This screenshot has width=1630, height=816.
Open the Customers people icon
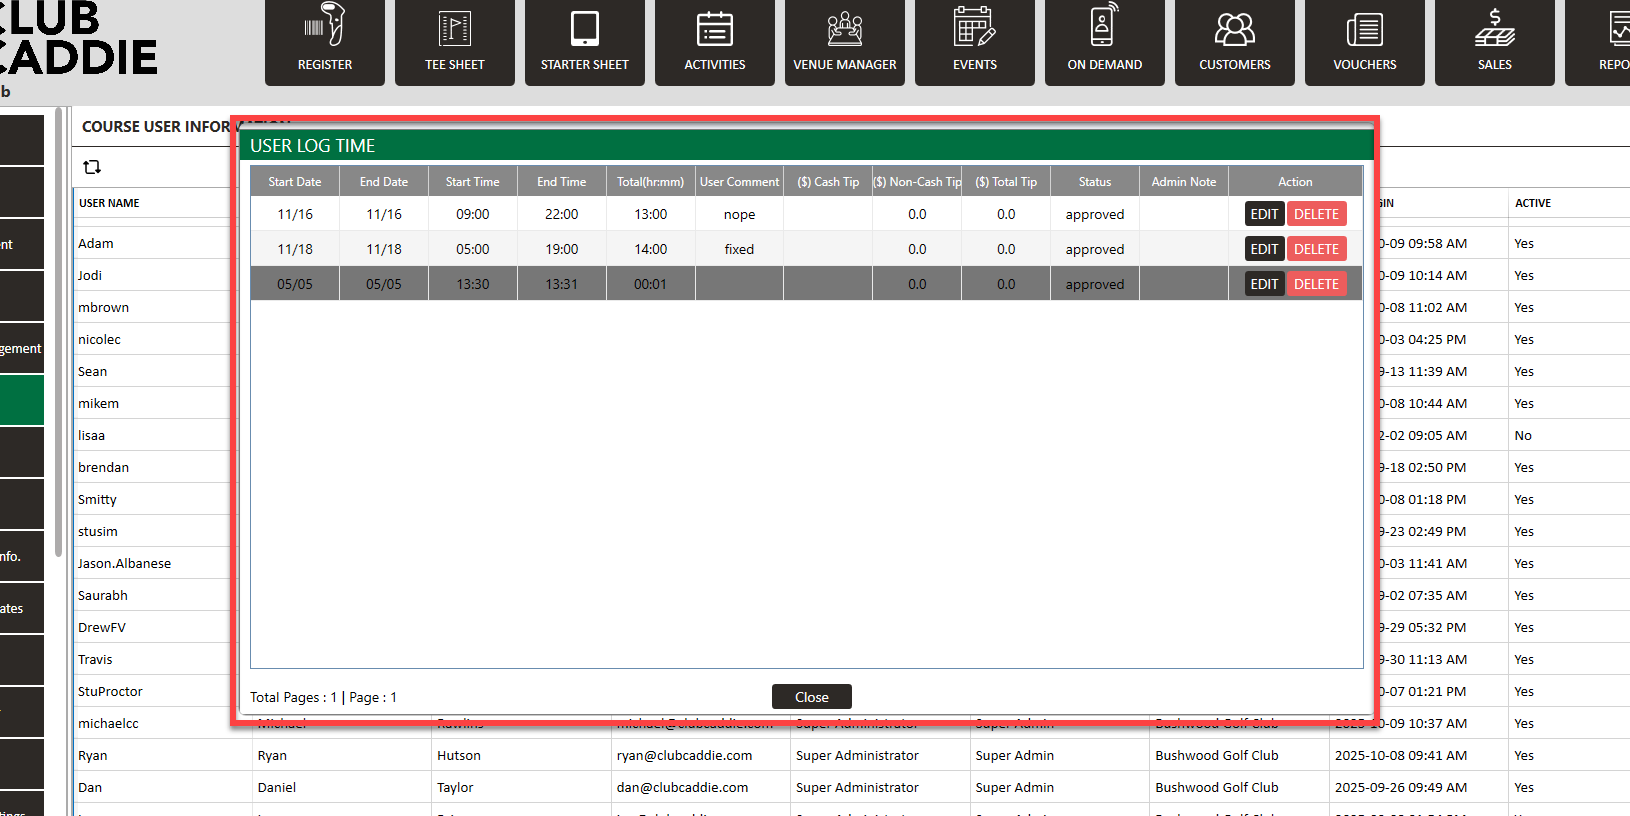click(1234, 28)
